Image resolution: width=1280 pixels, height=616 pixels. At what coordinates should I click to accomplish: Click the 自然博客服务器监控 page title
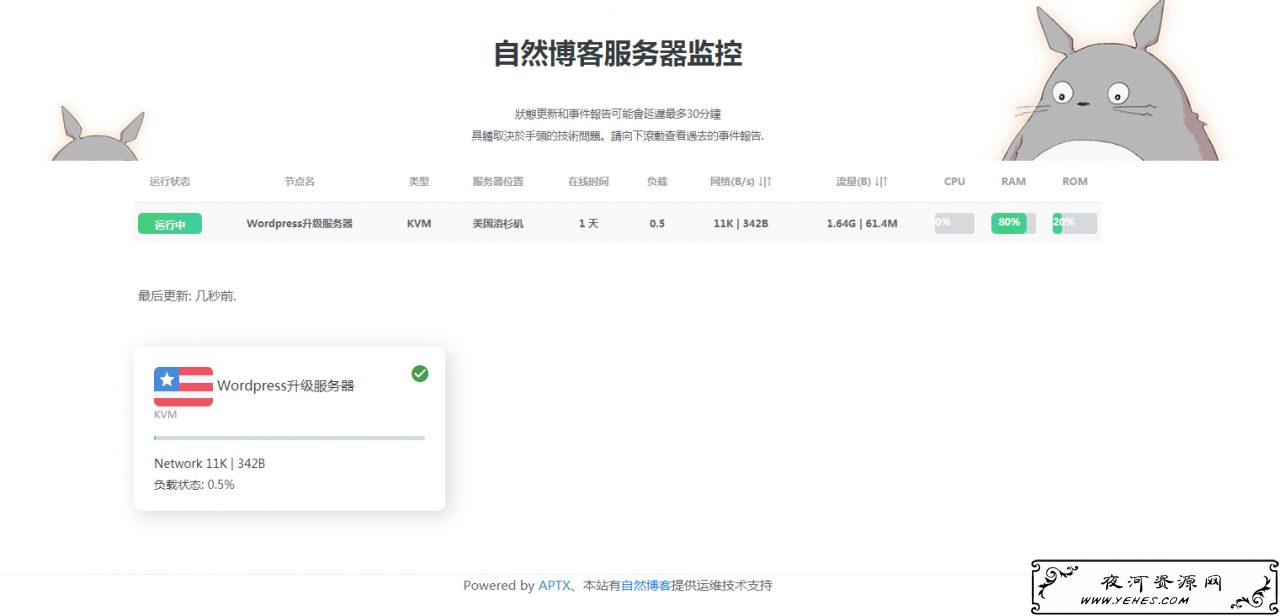click(618, 53)
